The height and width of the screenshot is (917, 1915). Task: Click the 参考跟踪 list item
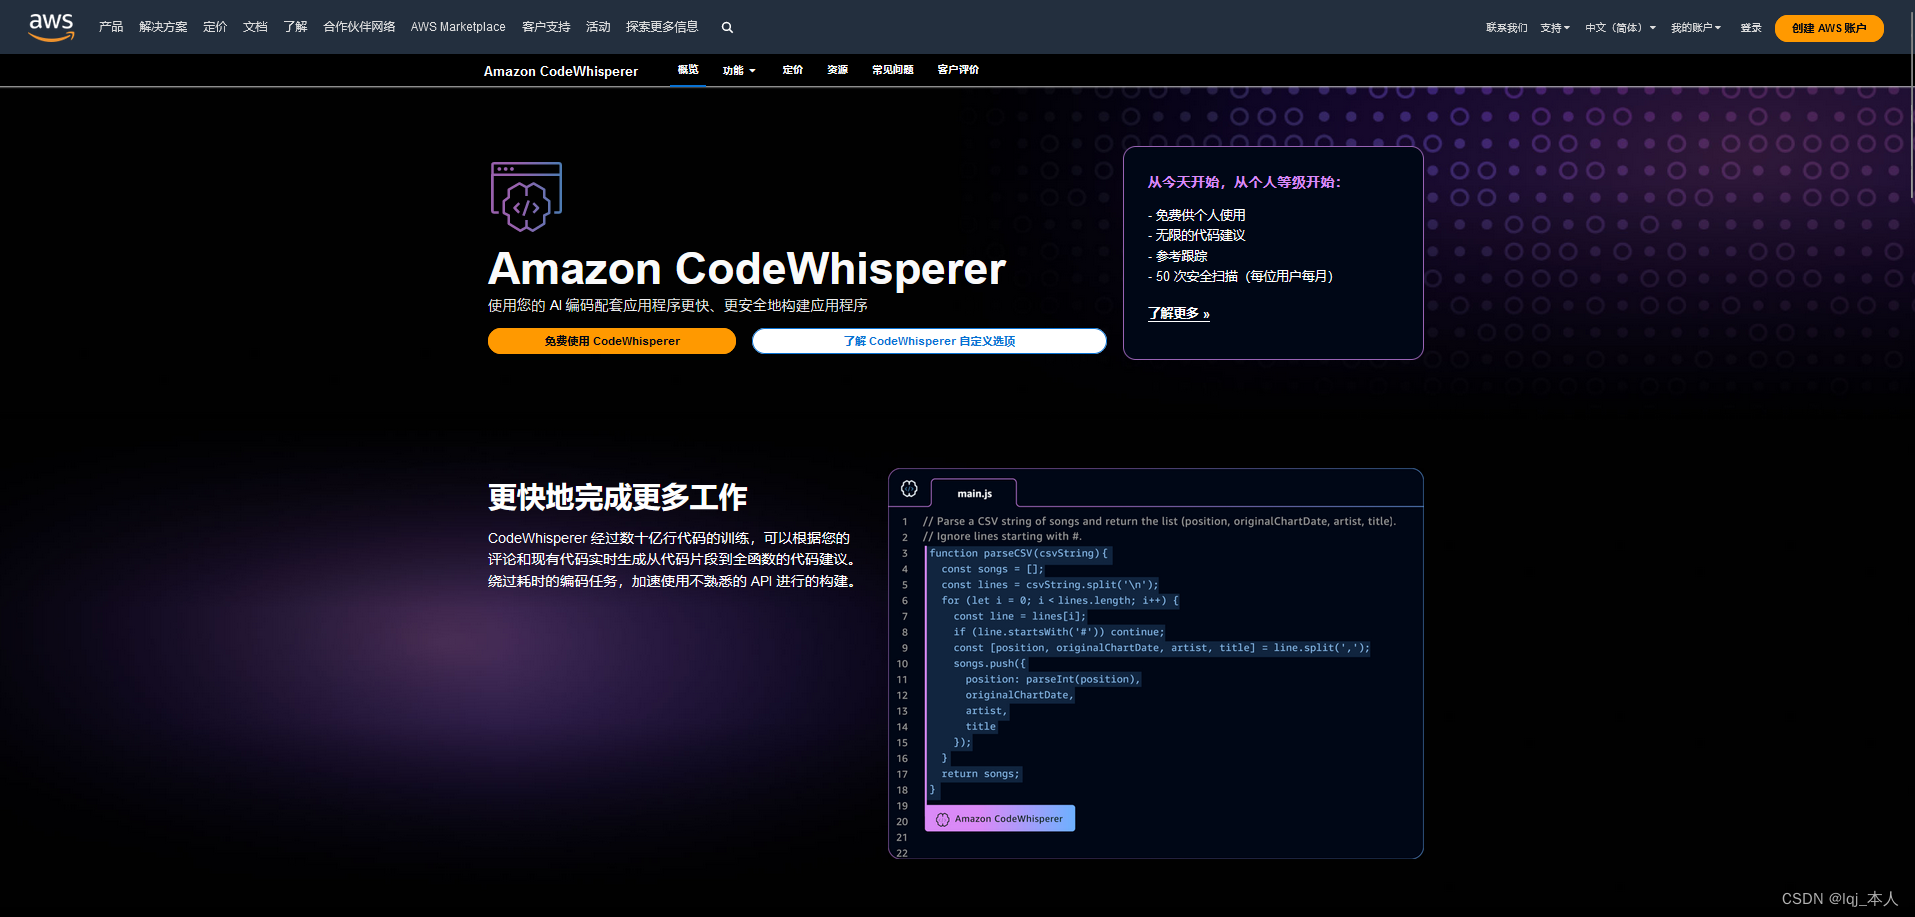(x=1178, y=256)
